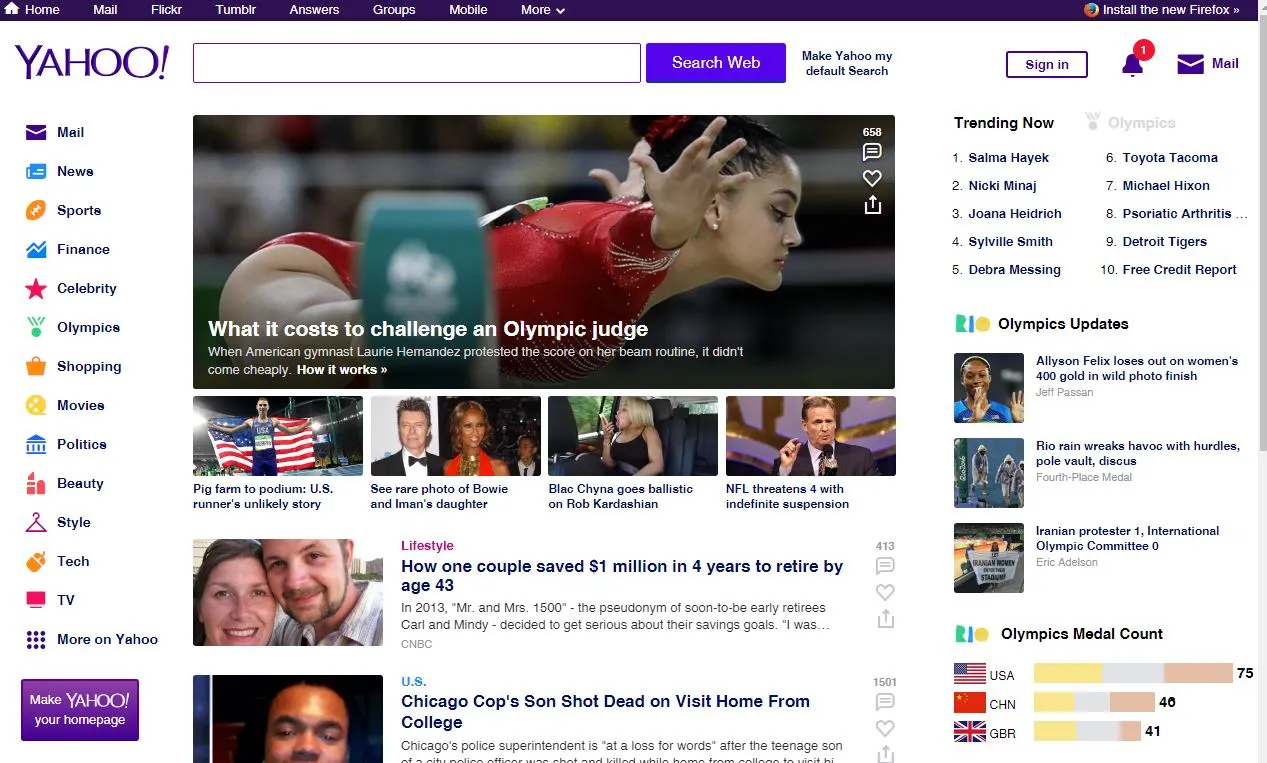The image size is (1267, 763).
Task: Click the Search Web button
Action: (x=716, y=63)
